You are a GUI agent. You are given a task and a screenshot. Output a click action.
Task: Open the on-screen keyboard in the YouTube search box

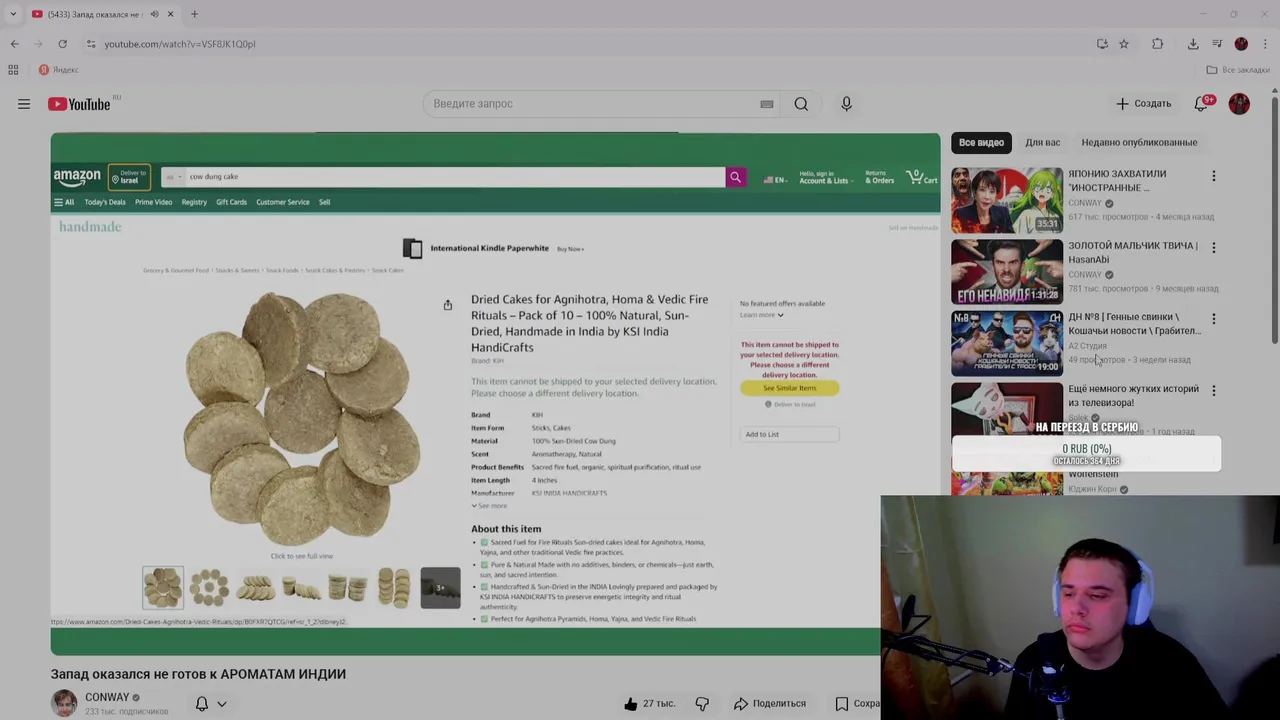(x=767, y=104)
